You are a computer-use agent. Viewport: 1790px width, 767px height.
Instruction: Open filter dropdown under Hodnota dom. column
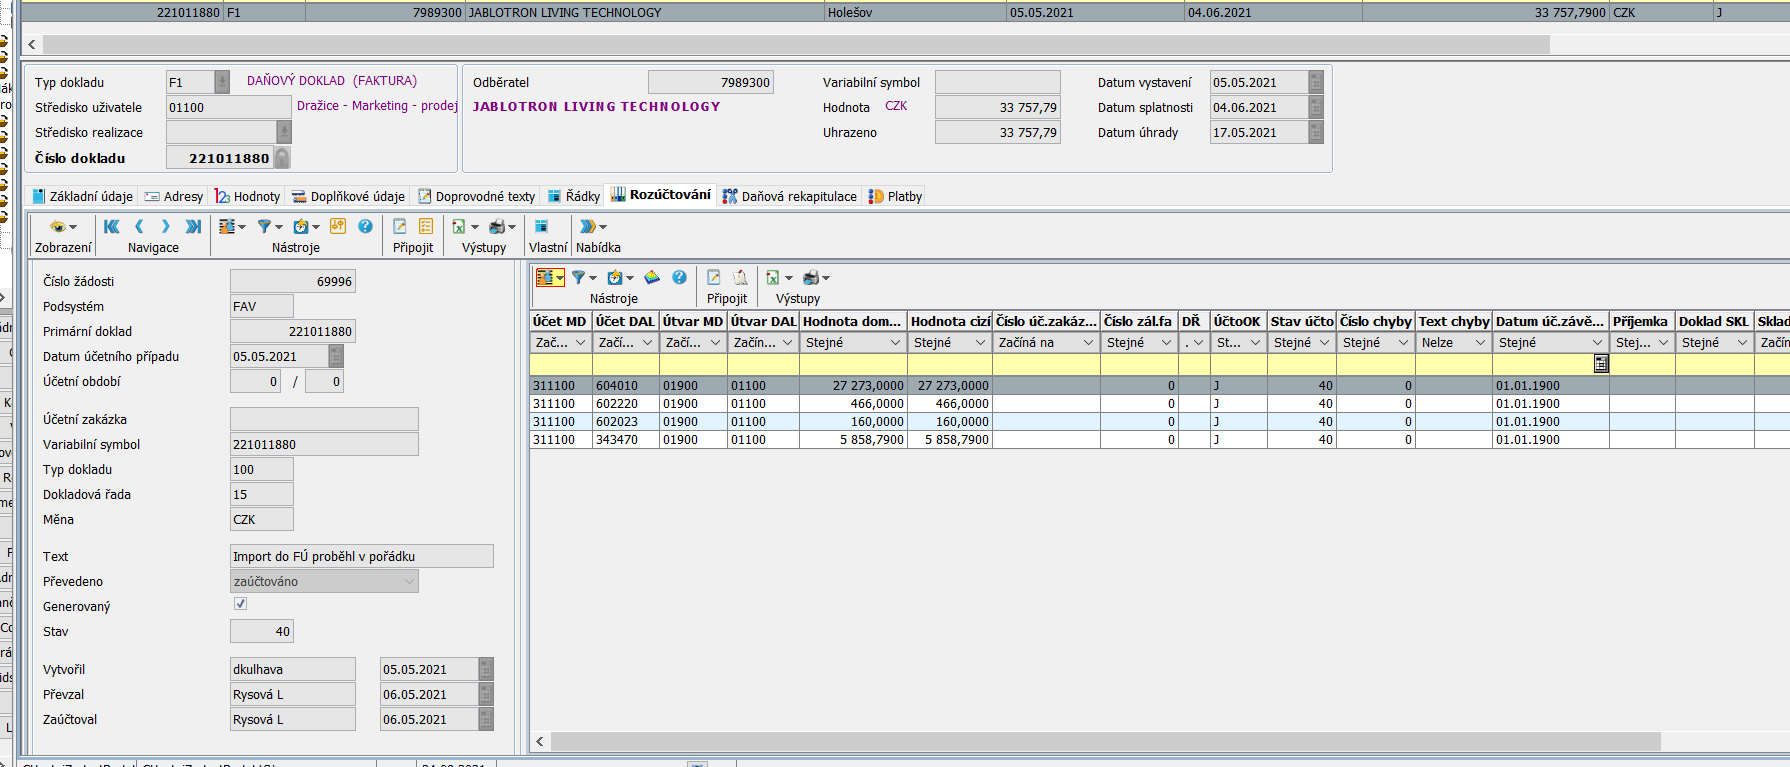895,343
